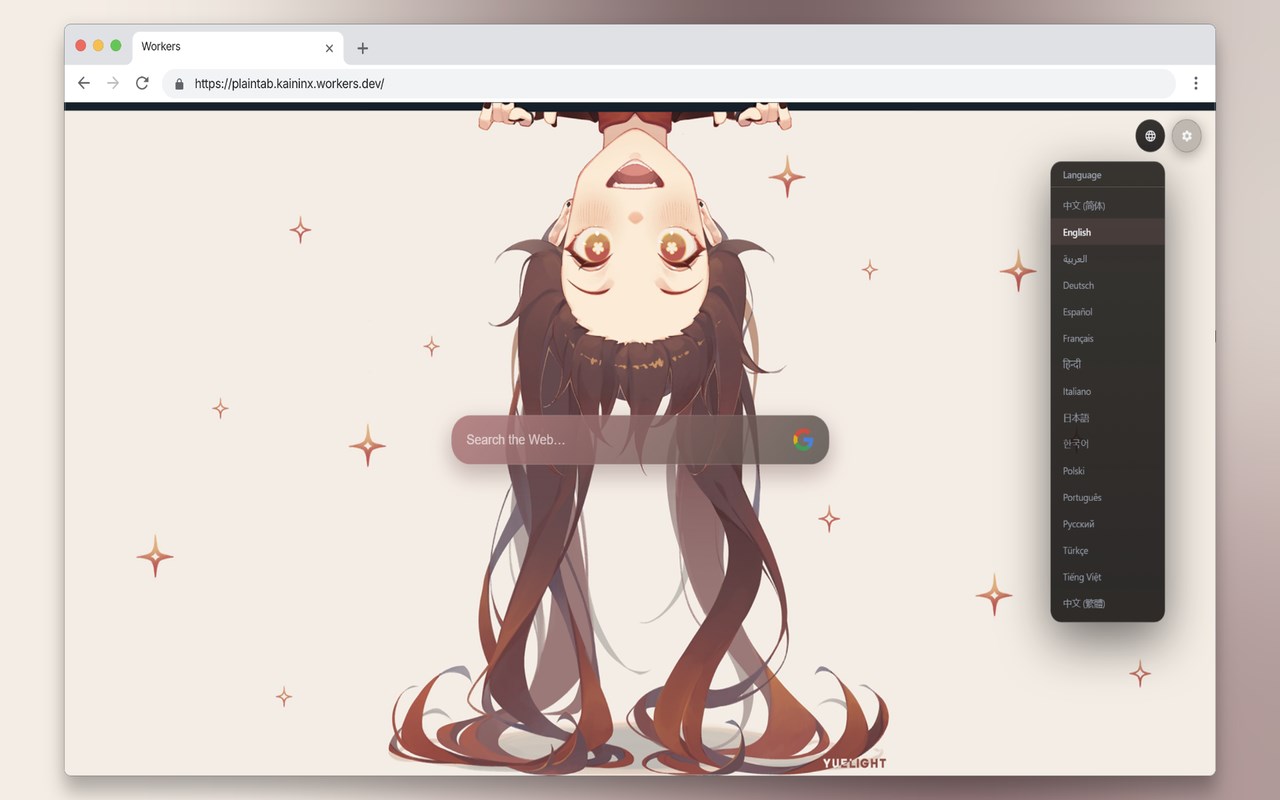The width and height of the screenshot is (1280, 800).
Task: Switch language to العربية
Action: click(x=1108, y=259)
